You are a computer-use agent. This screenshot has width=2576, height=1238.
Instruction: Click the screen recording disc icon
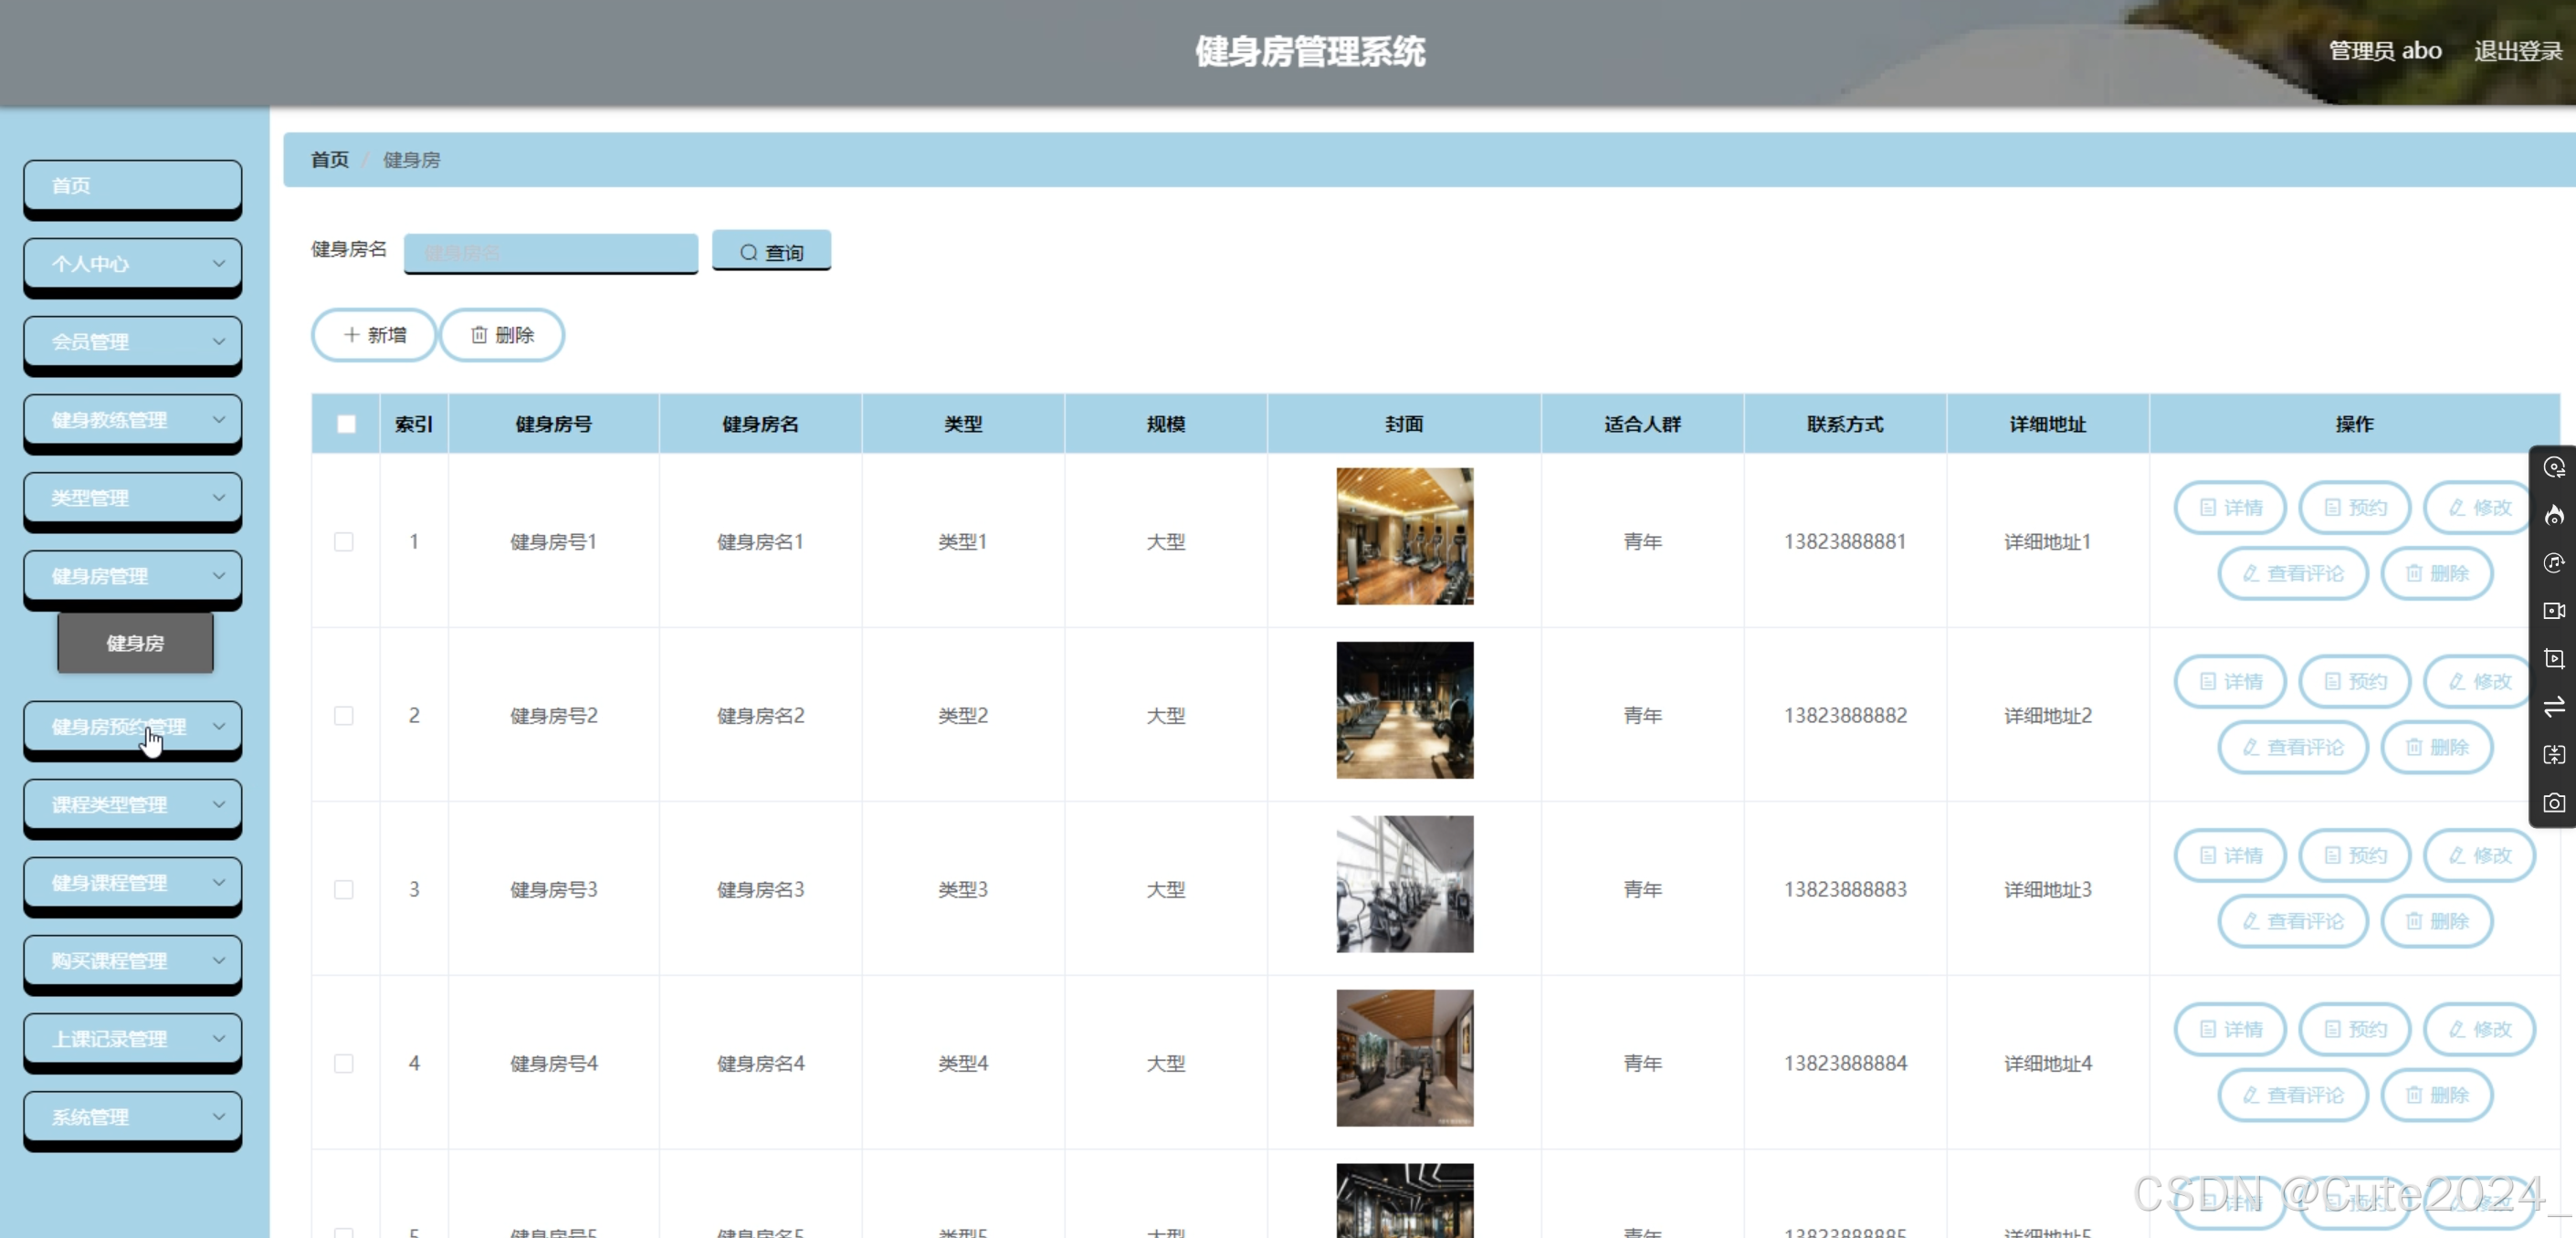[x=2554, y=468]
